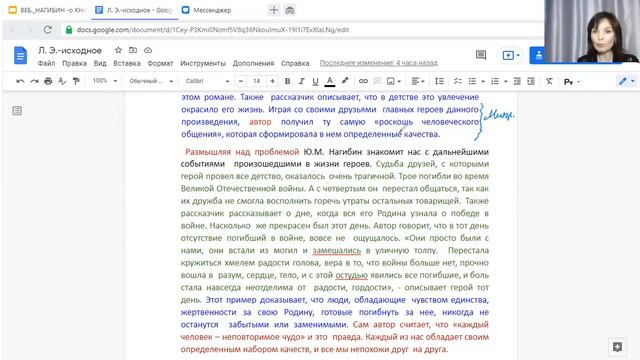
Task: Open the Calibri font dropdown
Action: click(x=207, y=81)
